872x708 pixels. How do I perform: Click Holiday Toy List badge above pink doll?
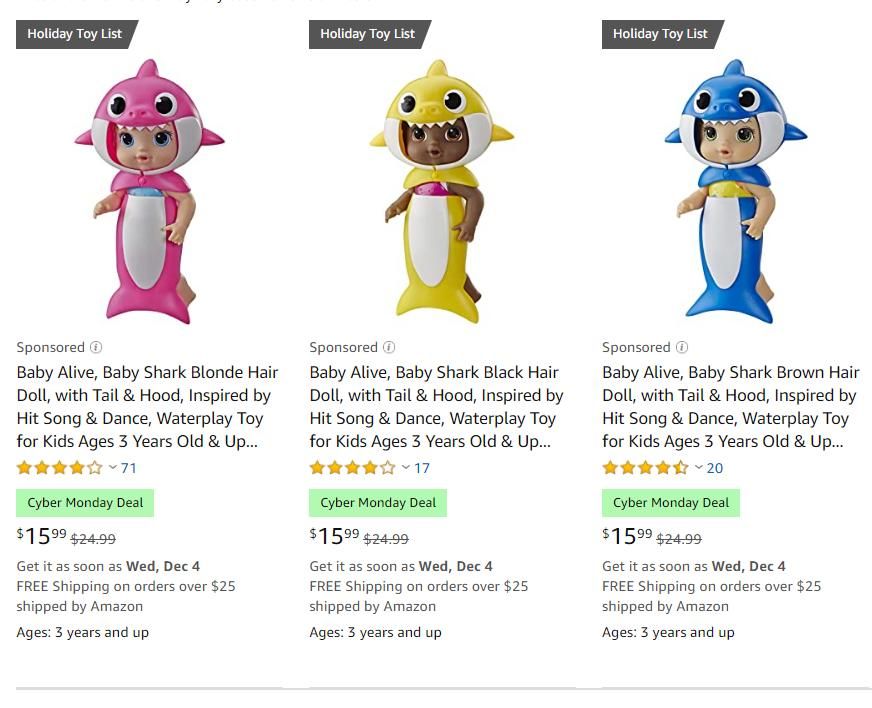(x=75, y=34)
